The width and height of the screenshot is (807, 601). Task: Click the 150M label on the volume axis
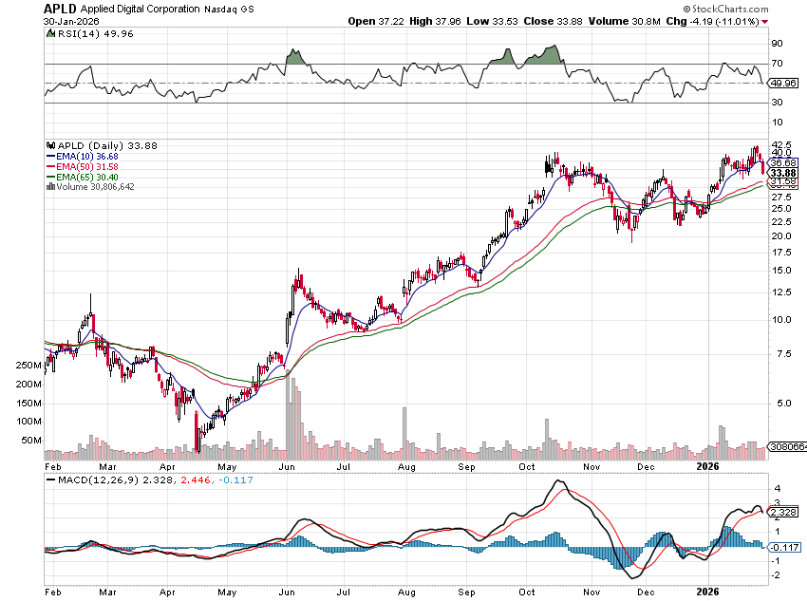point(29,403)
